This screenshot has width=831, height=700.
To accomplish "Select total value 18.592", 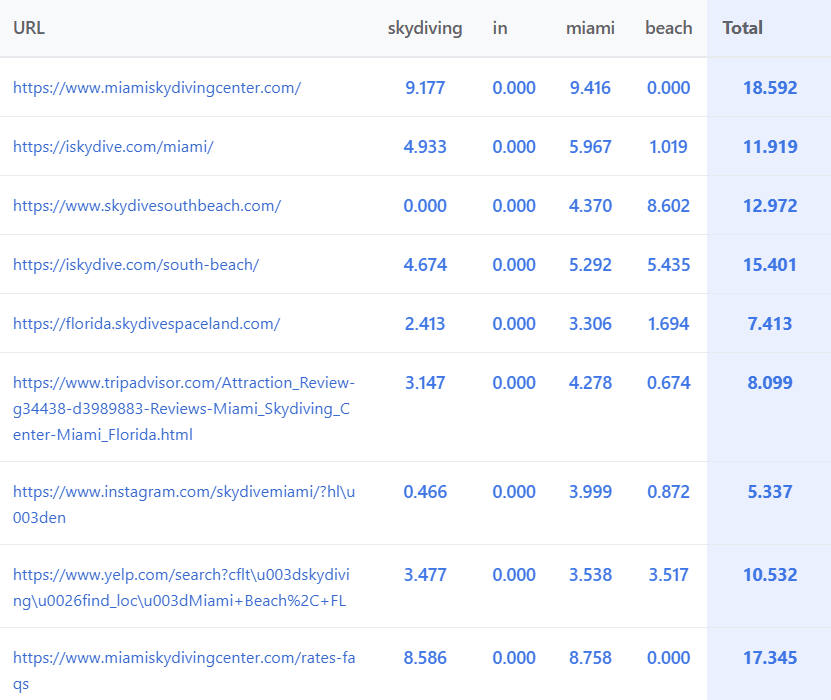I will 770,87.
